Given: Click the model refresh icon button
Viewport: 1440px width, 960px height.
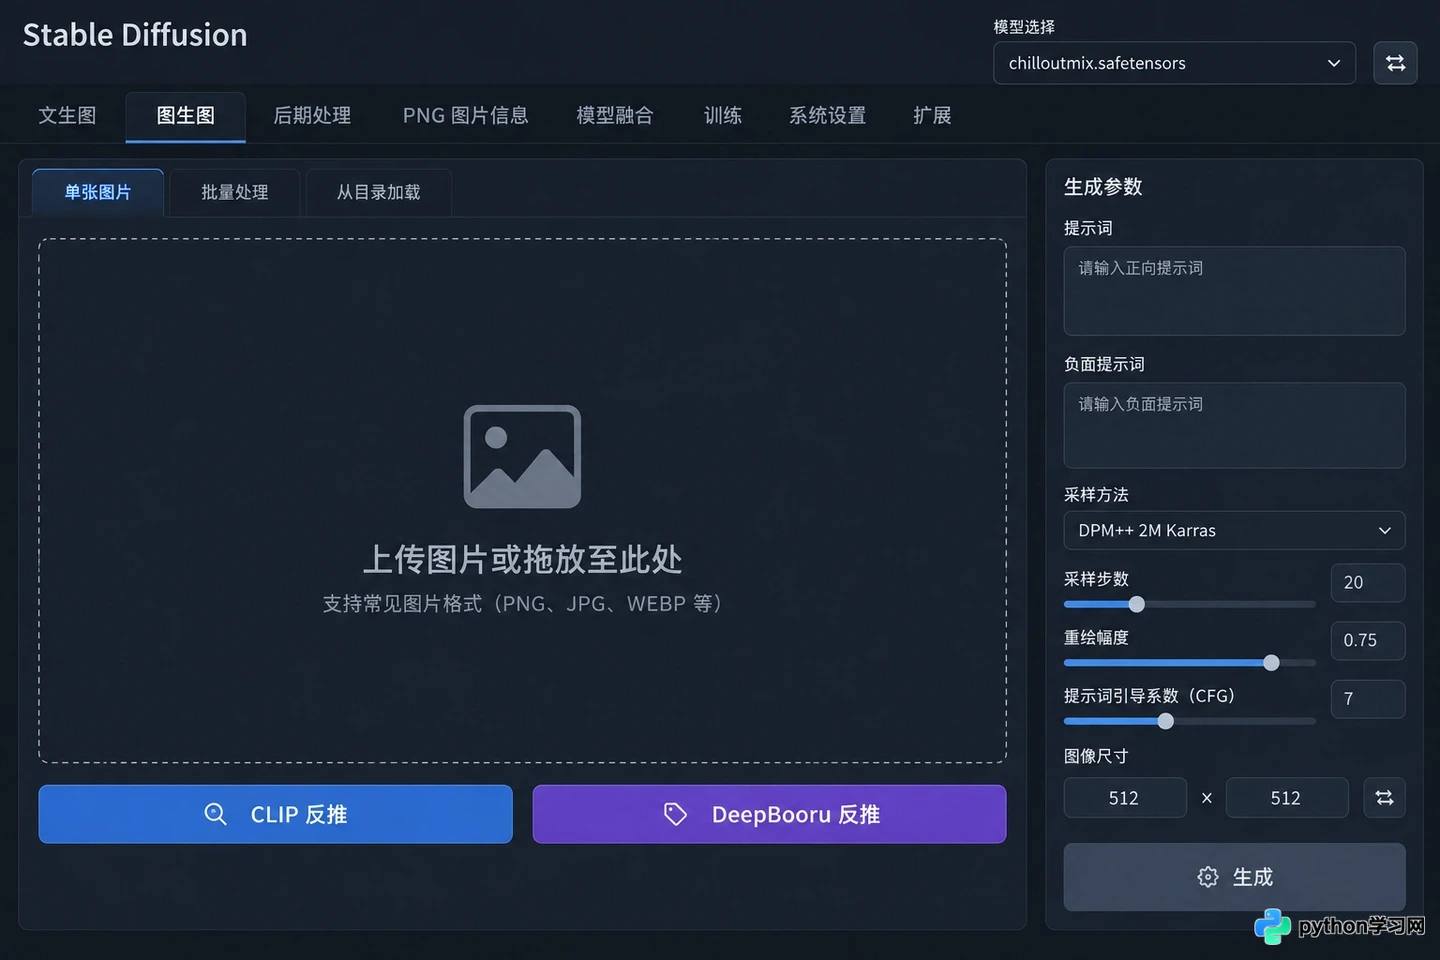Looking at the screenshot, I should click(x=1395, y=63).
